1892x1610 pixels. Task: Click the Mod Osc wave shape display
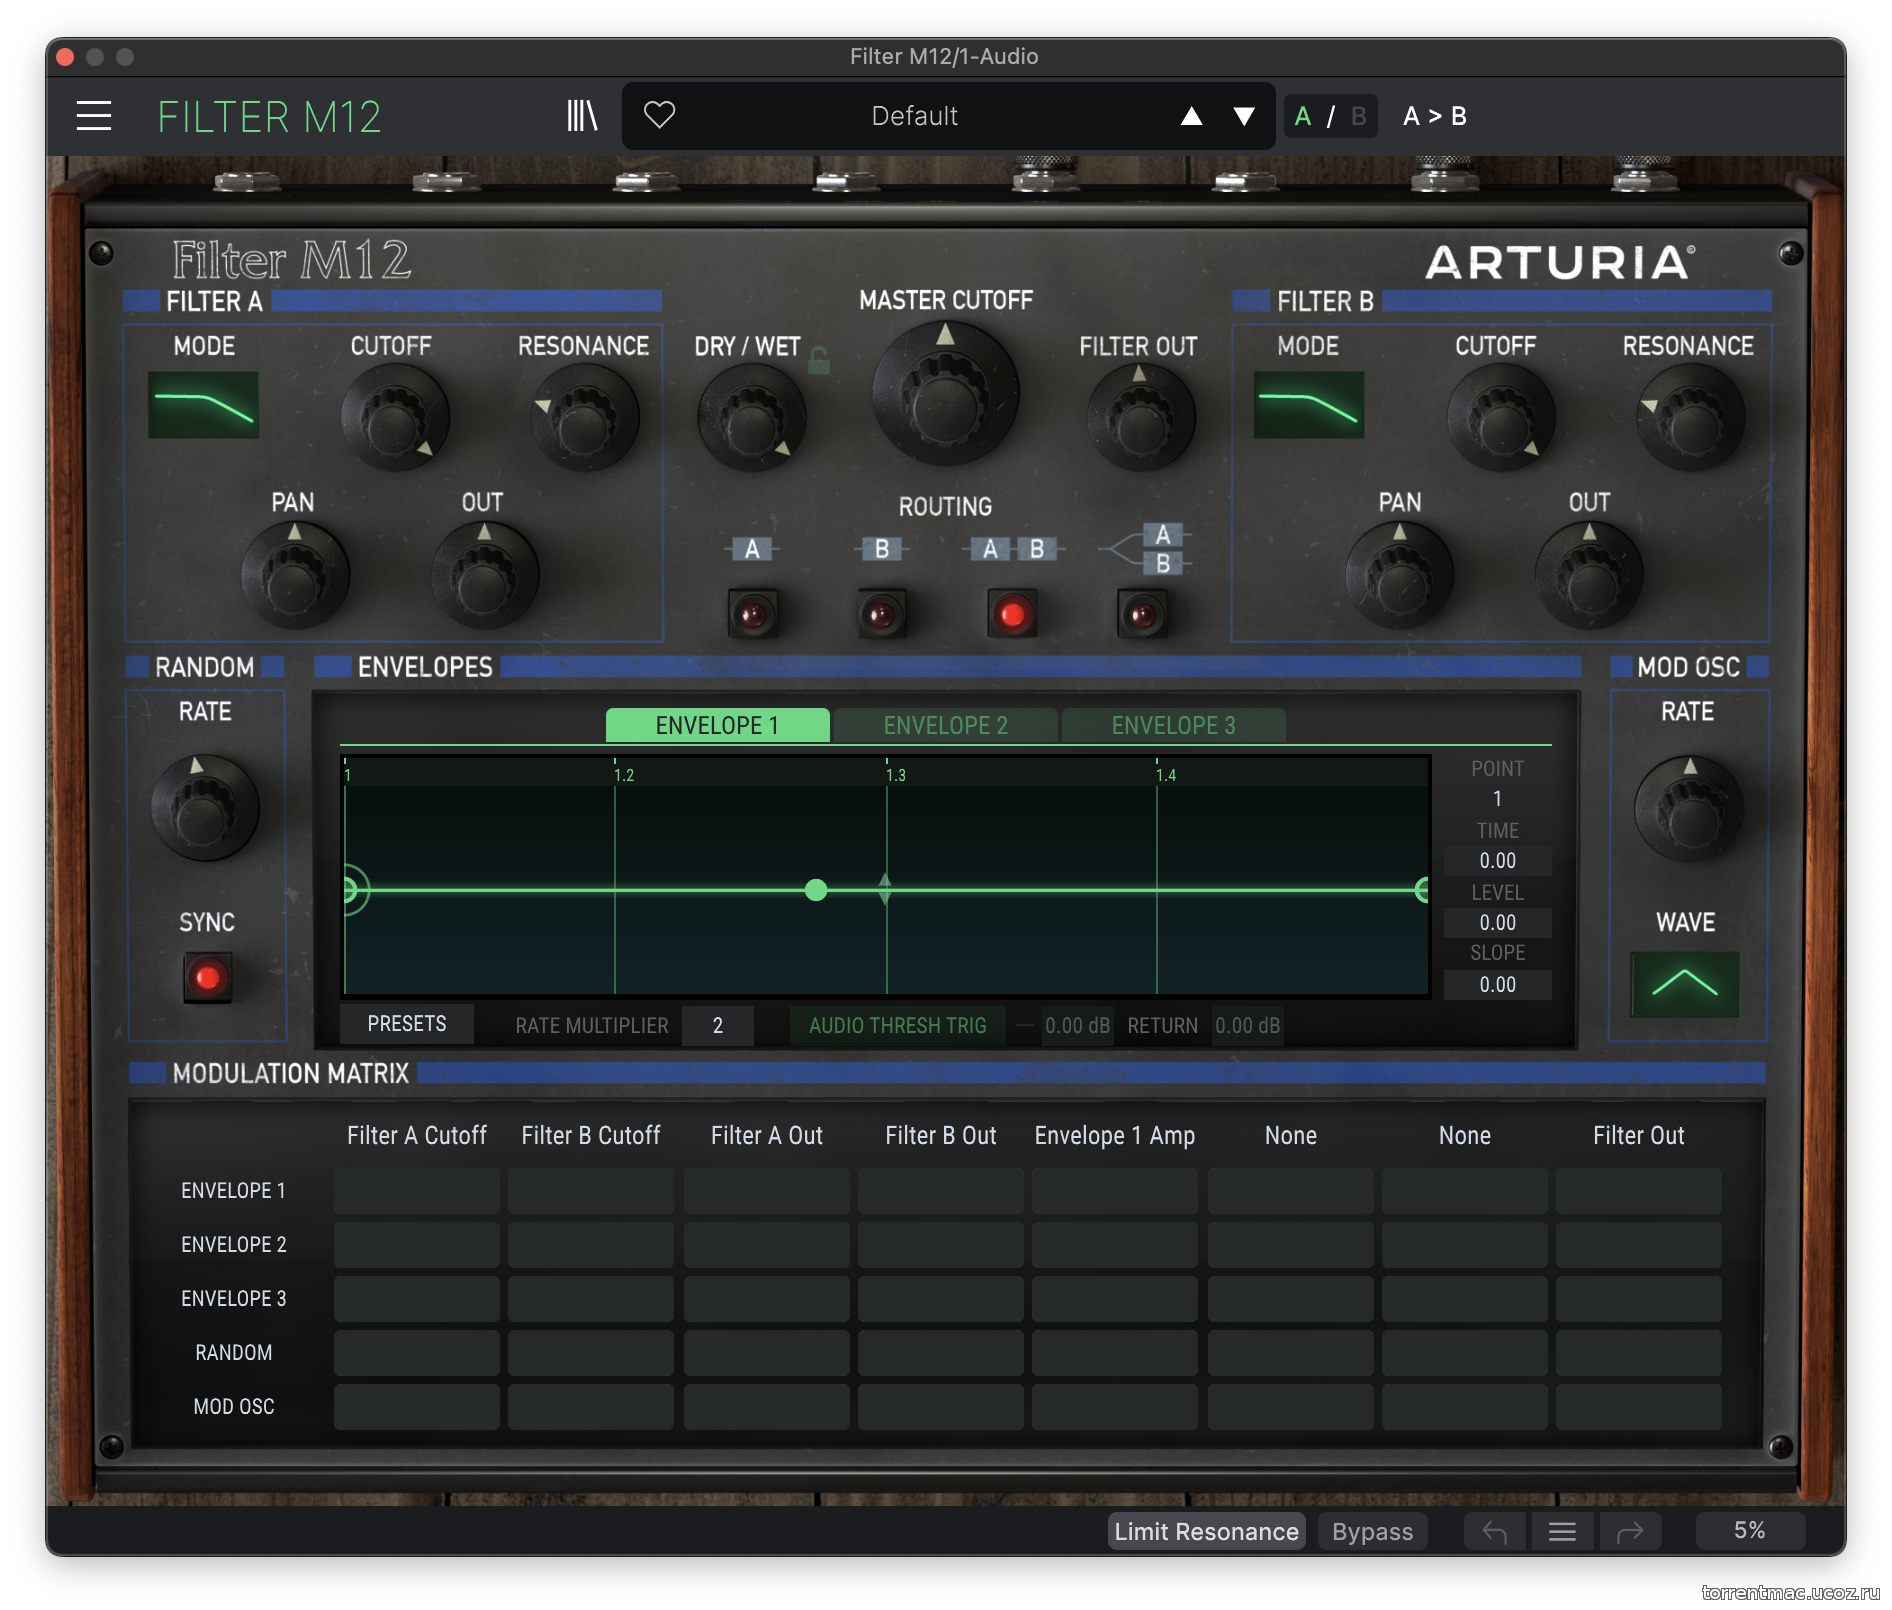[x=1685, y=984]
